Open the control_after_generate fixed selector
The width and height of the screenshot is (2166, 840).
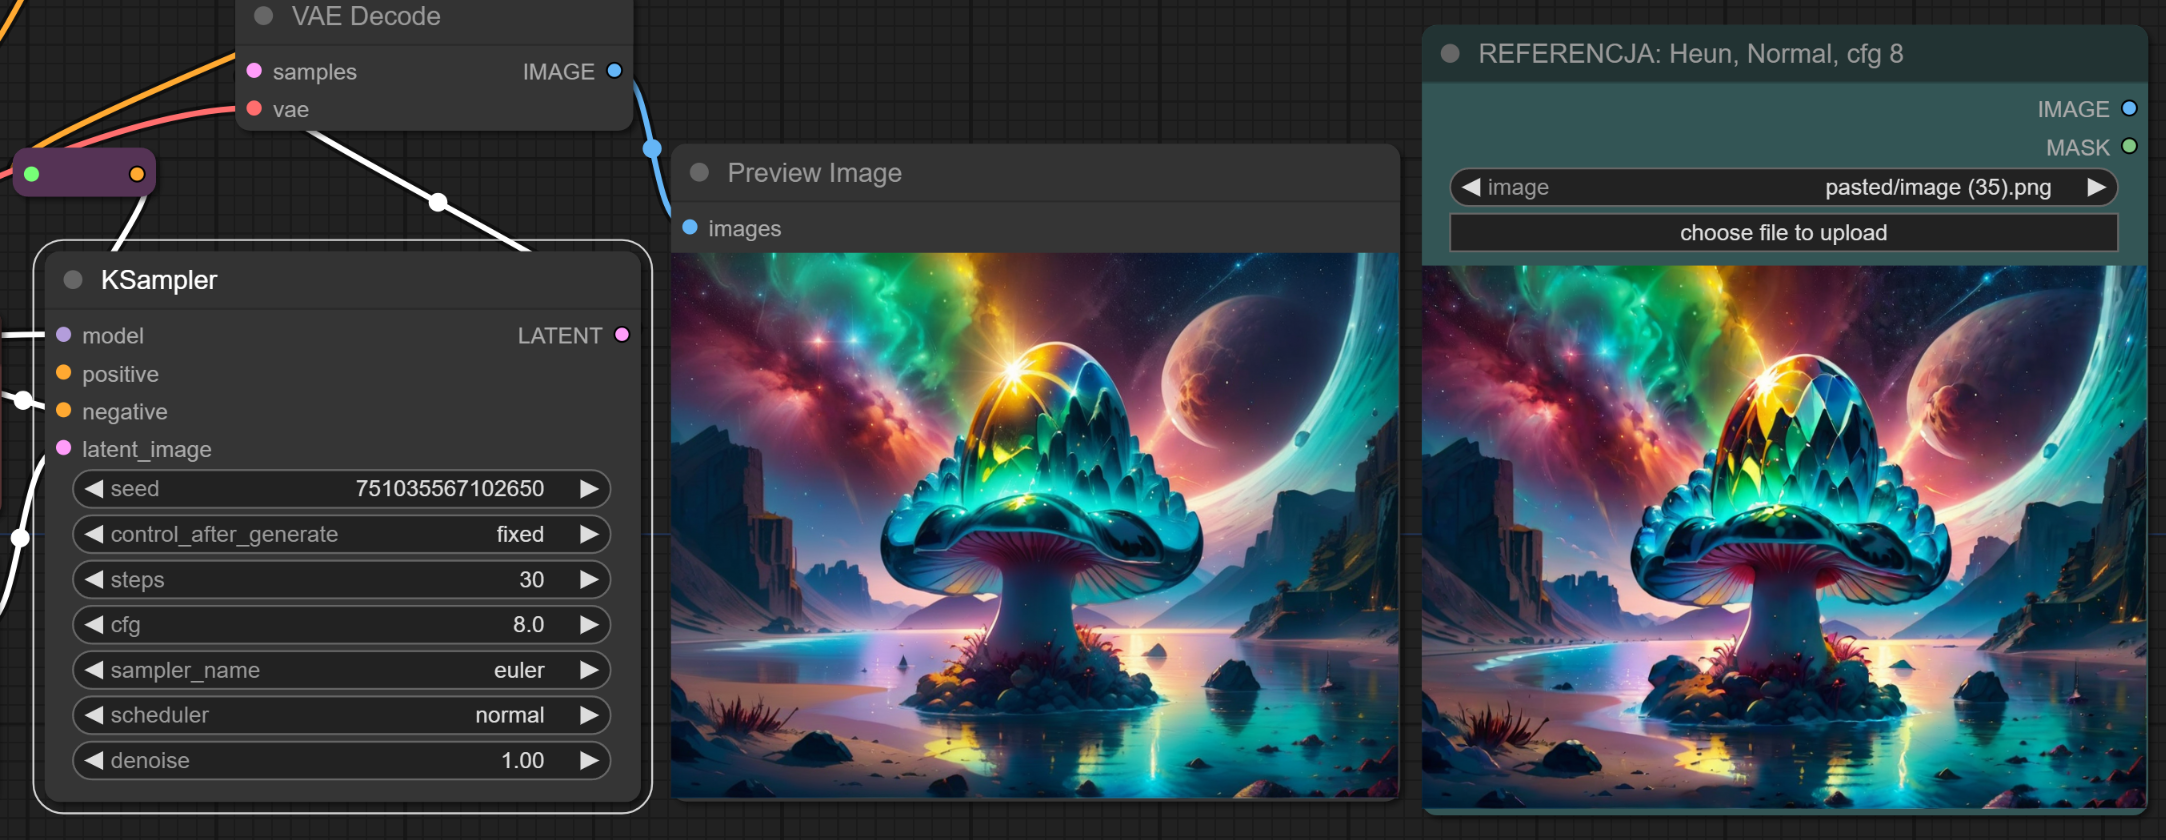pyautogui.click(x=340, y=534)
